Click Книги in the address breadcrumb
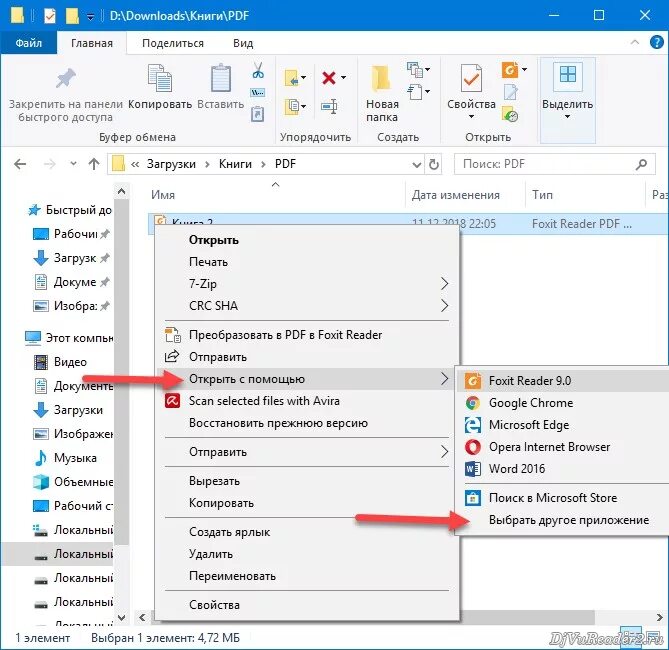Screen dimensions: 669x650 click(x=235, y=164)
